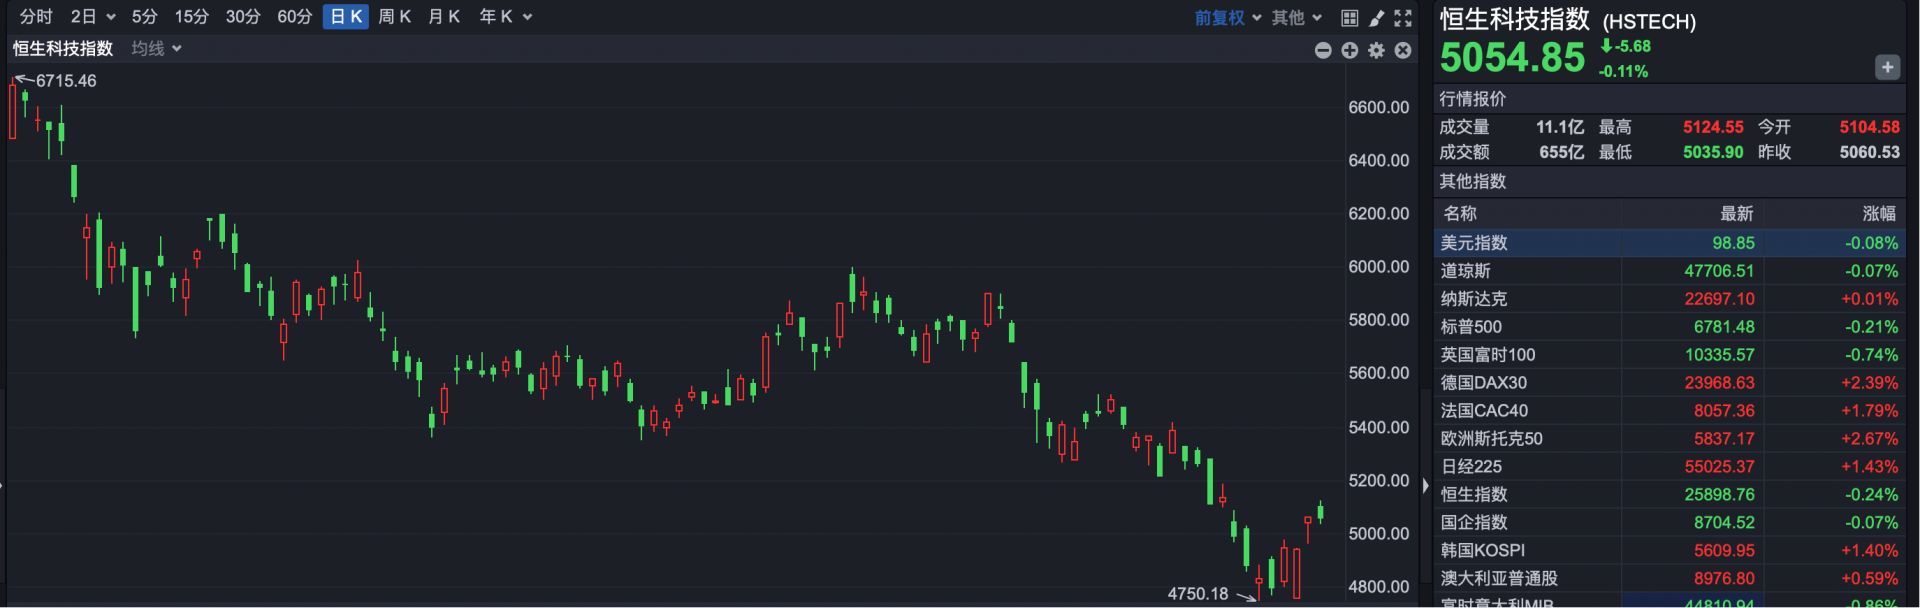Open the 年K period dropdown
This screenshot has width=1920, height=608.
point(505,17)
